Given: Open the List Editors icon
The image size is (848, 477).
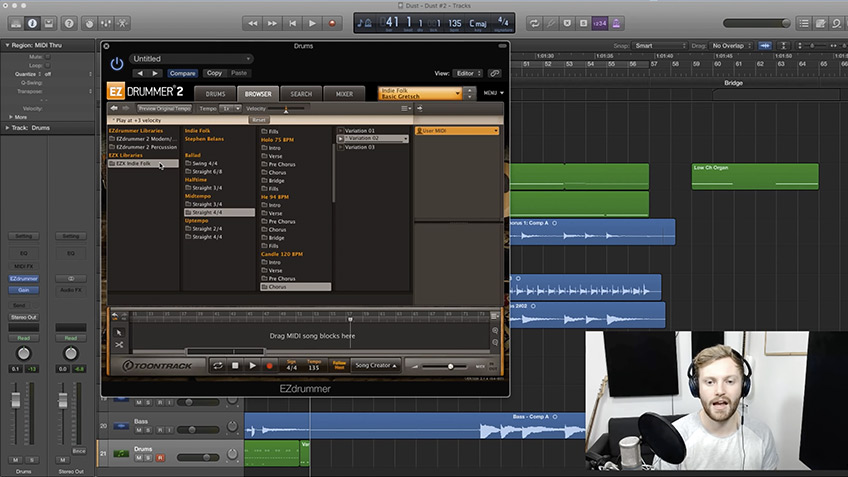Looking at the screenshot, I should click(x=804, y=23).
